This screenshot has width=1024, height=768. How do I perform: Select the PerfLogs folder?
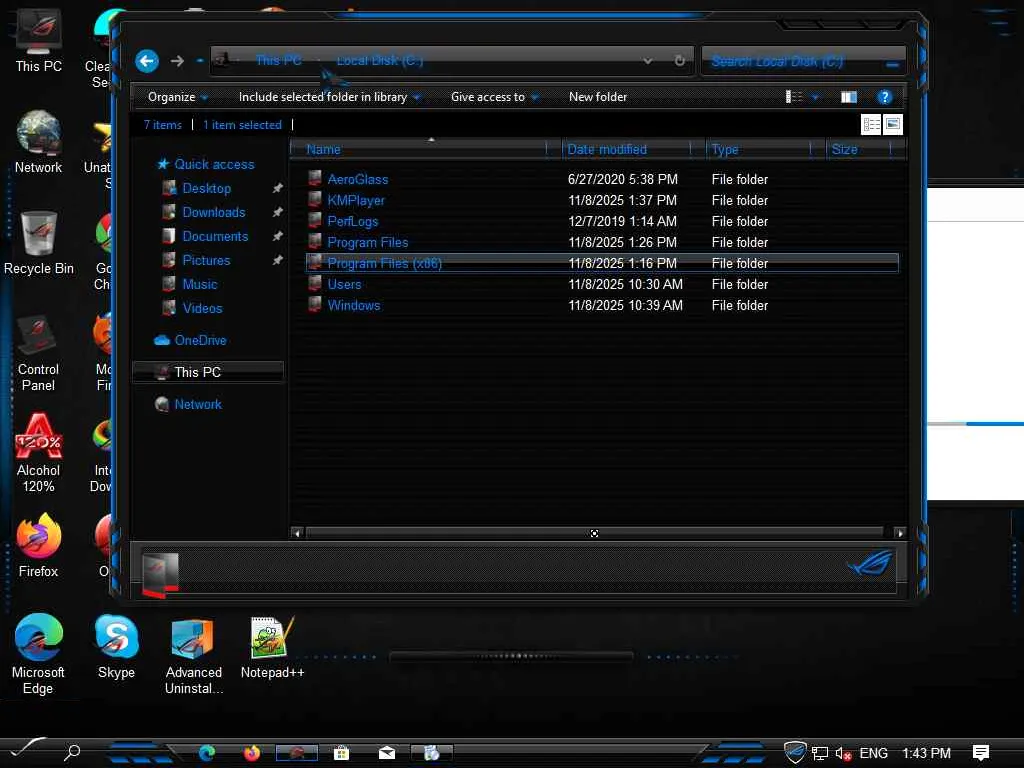tap(353, 221)
